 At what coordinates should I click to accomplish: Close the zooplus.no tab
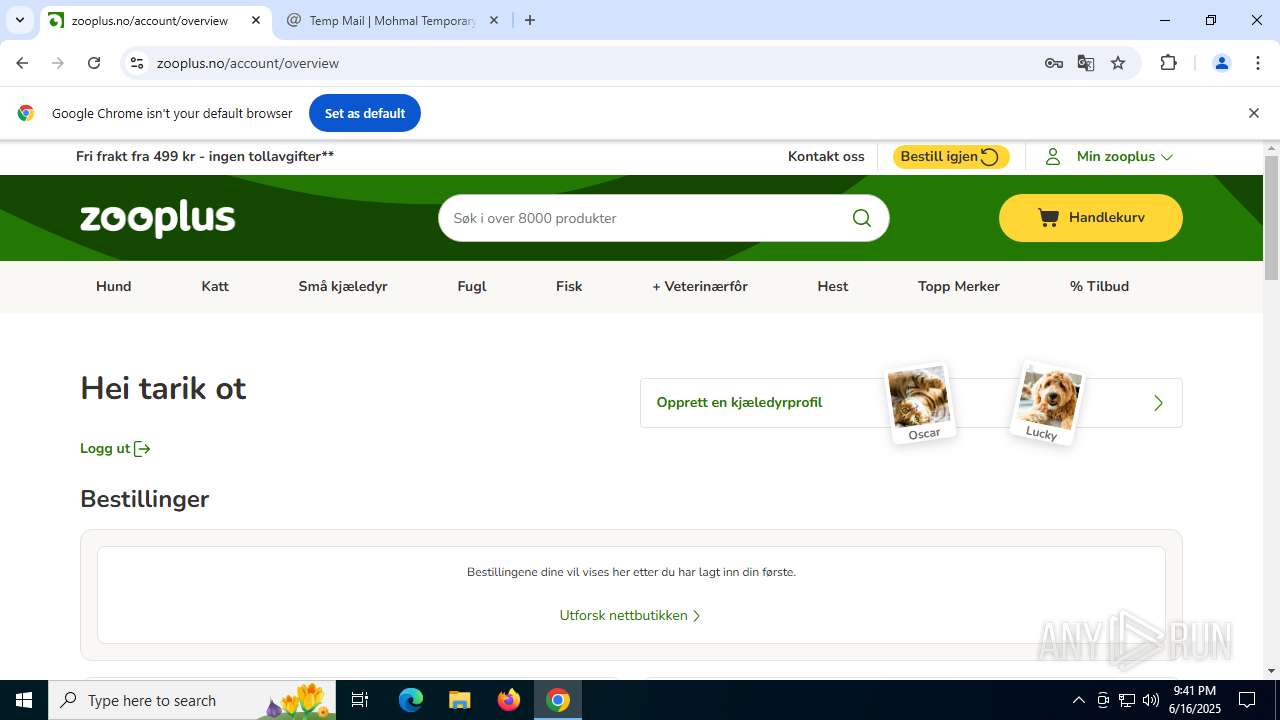pos(256,20)
